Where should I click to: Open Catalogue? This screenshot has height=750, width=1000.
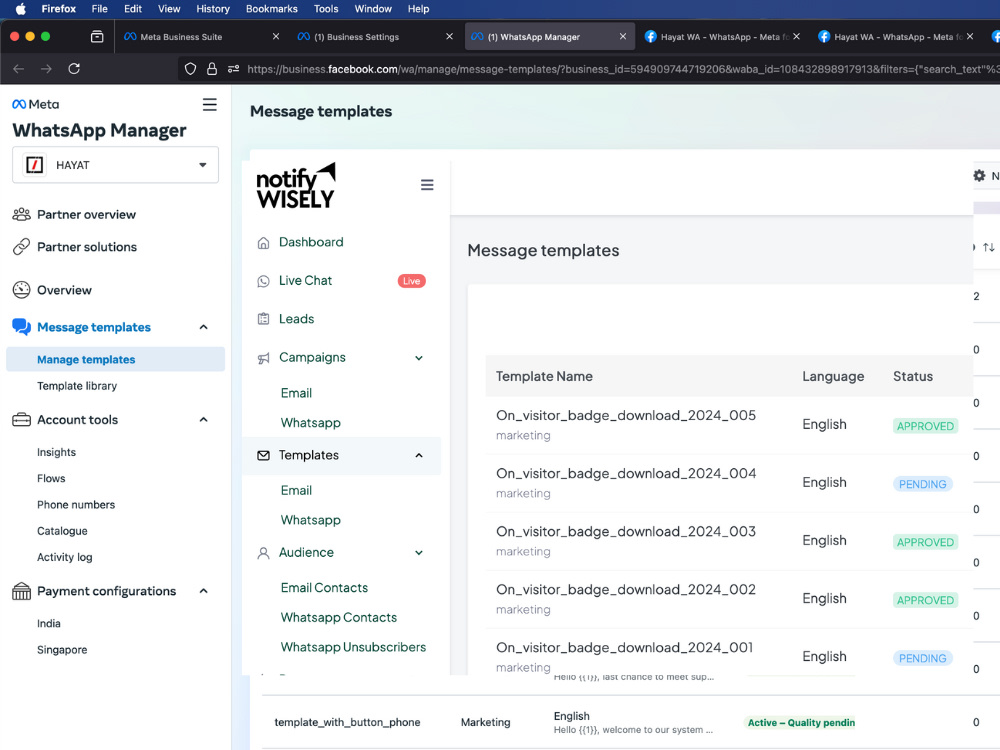coord(62,531)
